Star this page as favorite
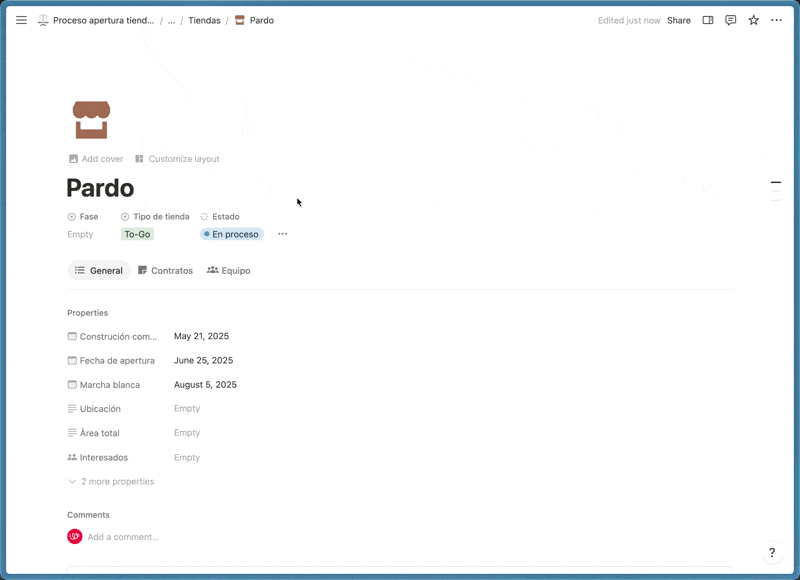 [754, 20]
